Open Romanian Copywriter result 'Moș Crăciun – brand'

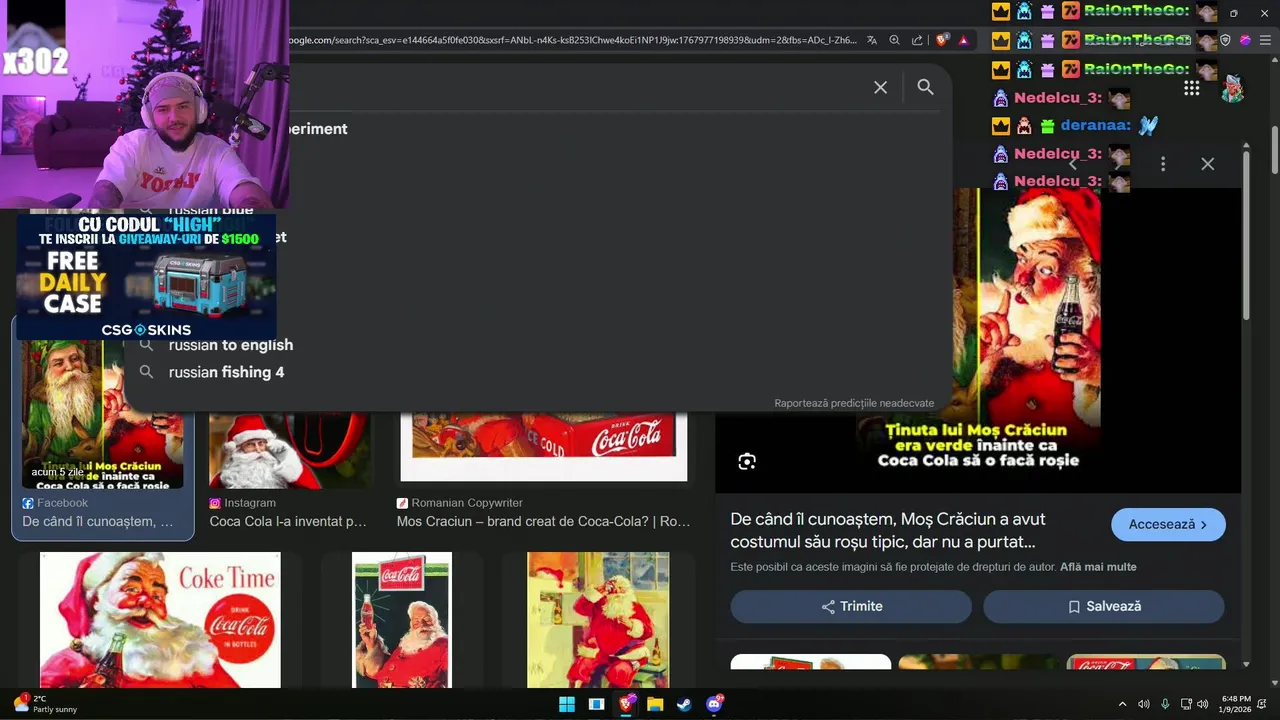[544, 521]
